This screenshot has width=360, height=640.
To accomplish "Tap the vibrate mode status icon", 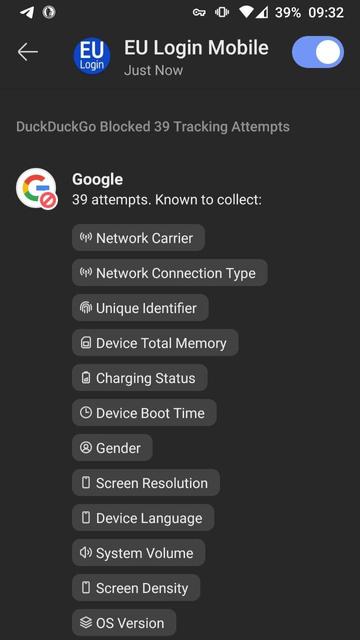I will point(222,13).
